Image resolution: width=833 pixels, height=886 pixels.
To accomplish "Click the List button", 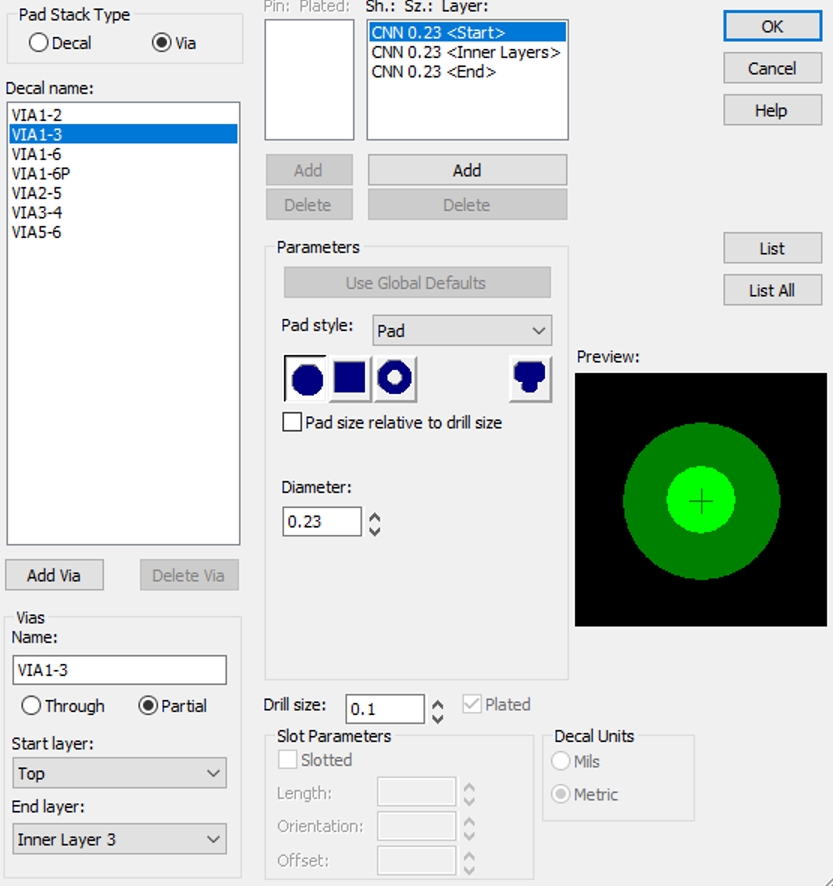I will pyautogui.click(x=773, y=248).
